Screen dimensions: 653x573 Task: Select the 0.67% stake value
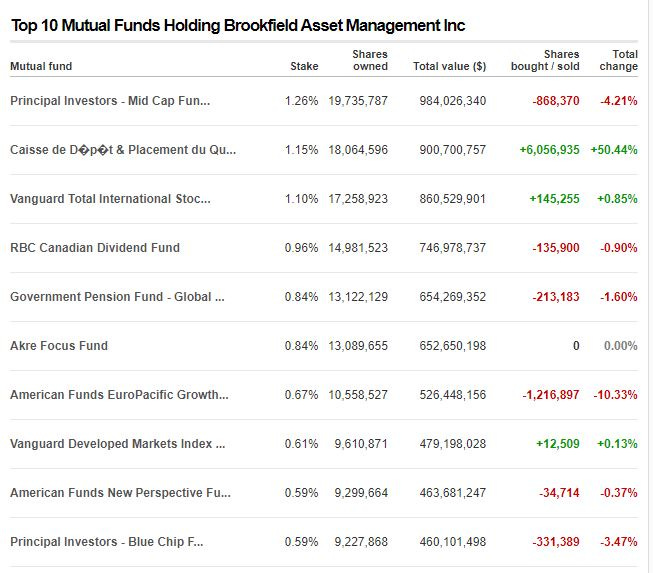point(301,395)
